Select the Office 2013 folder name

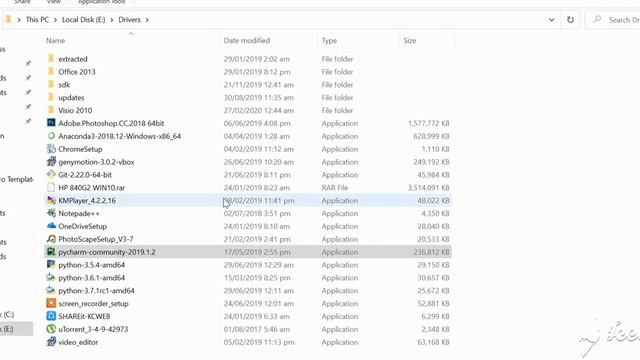point(77,71)
